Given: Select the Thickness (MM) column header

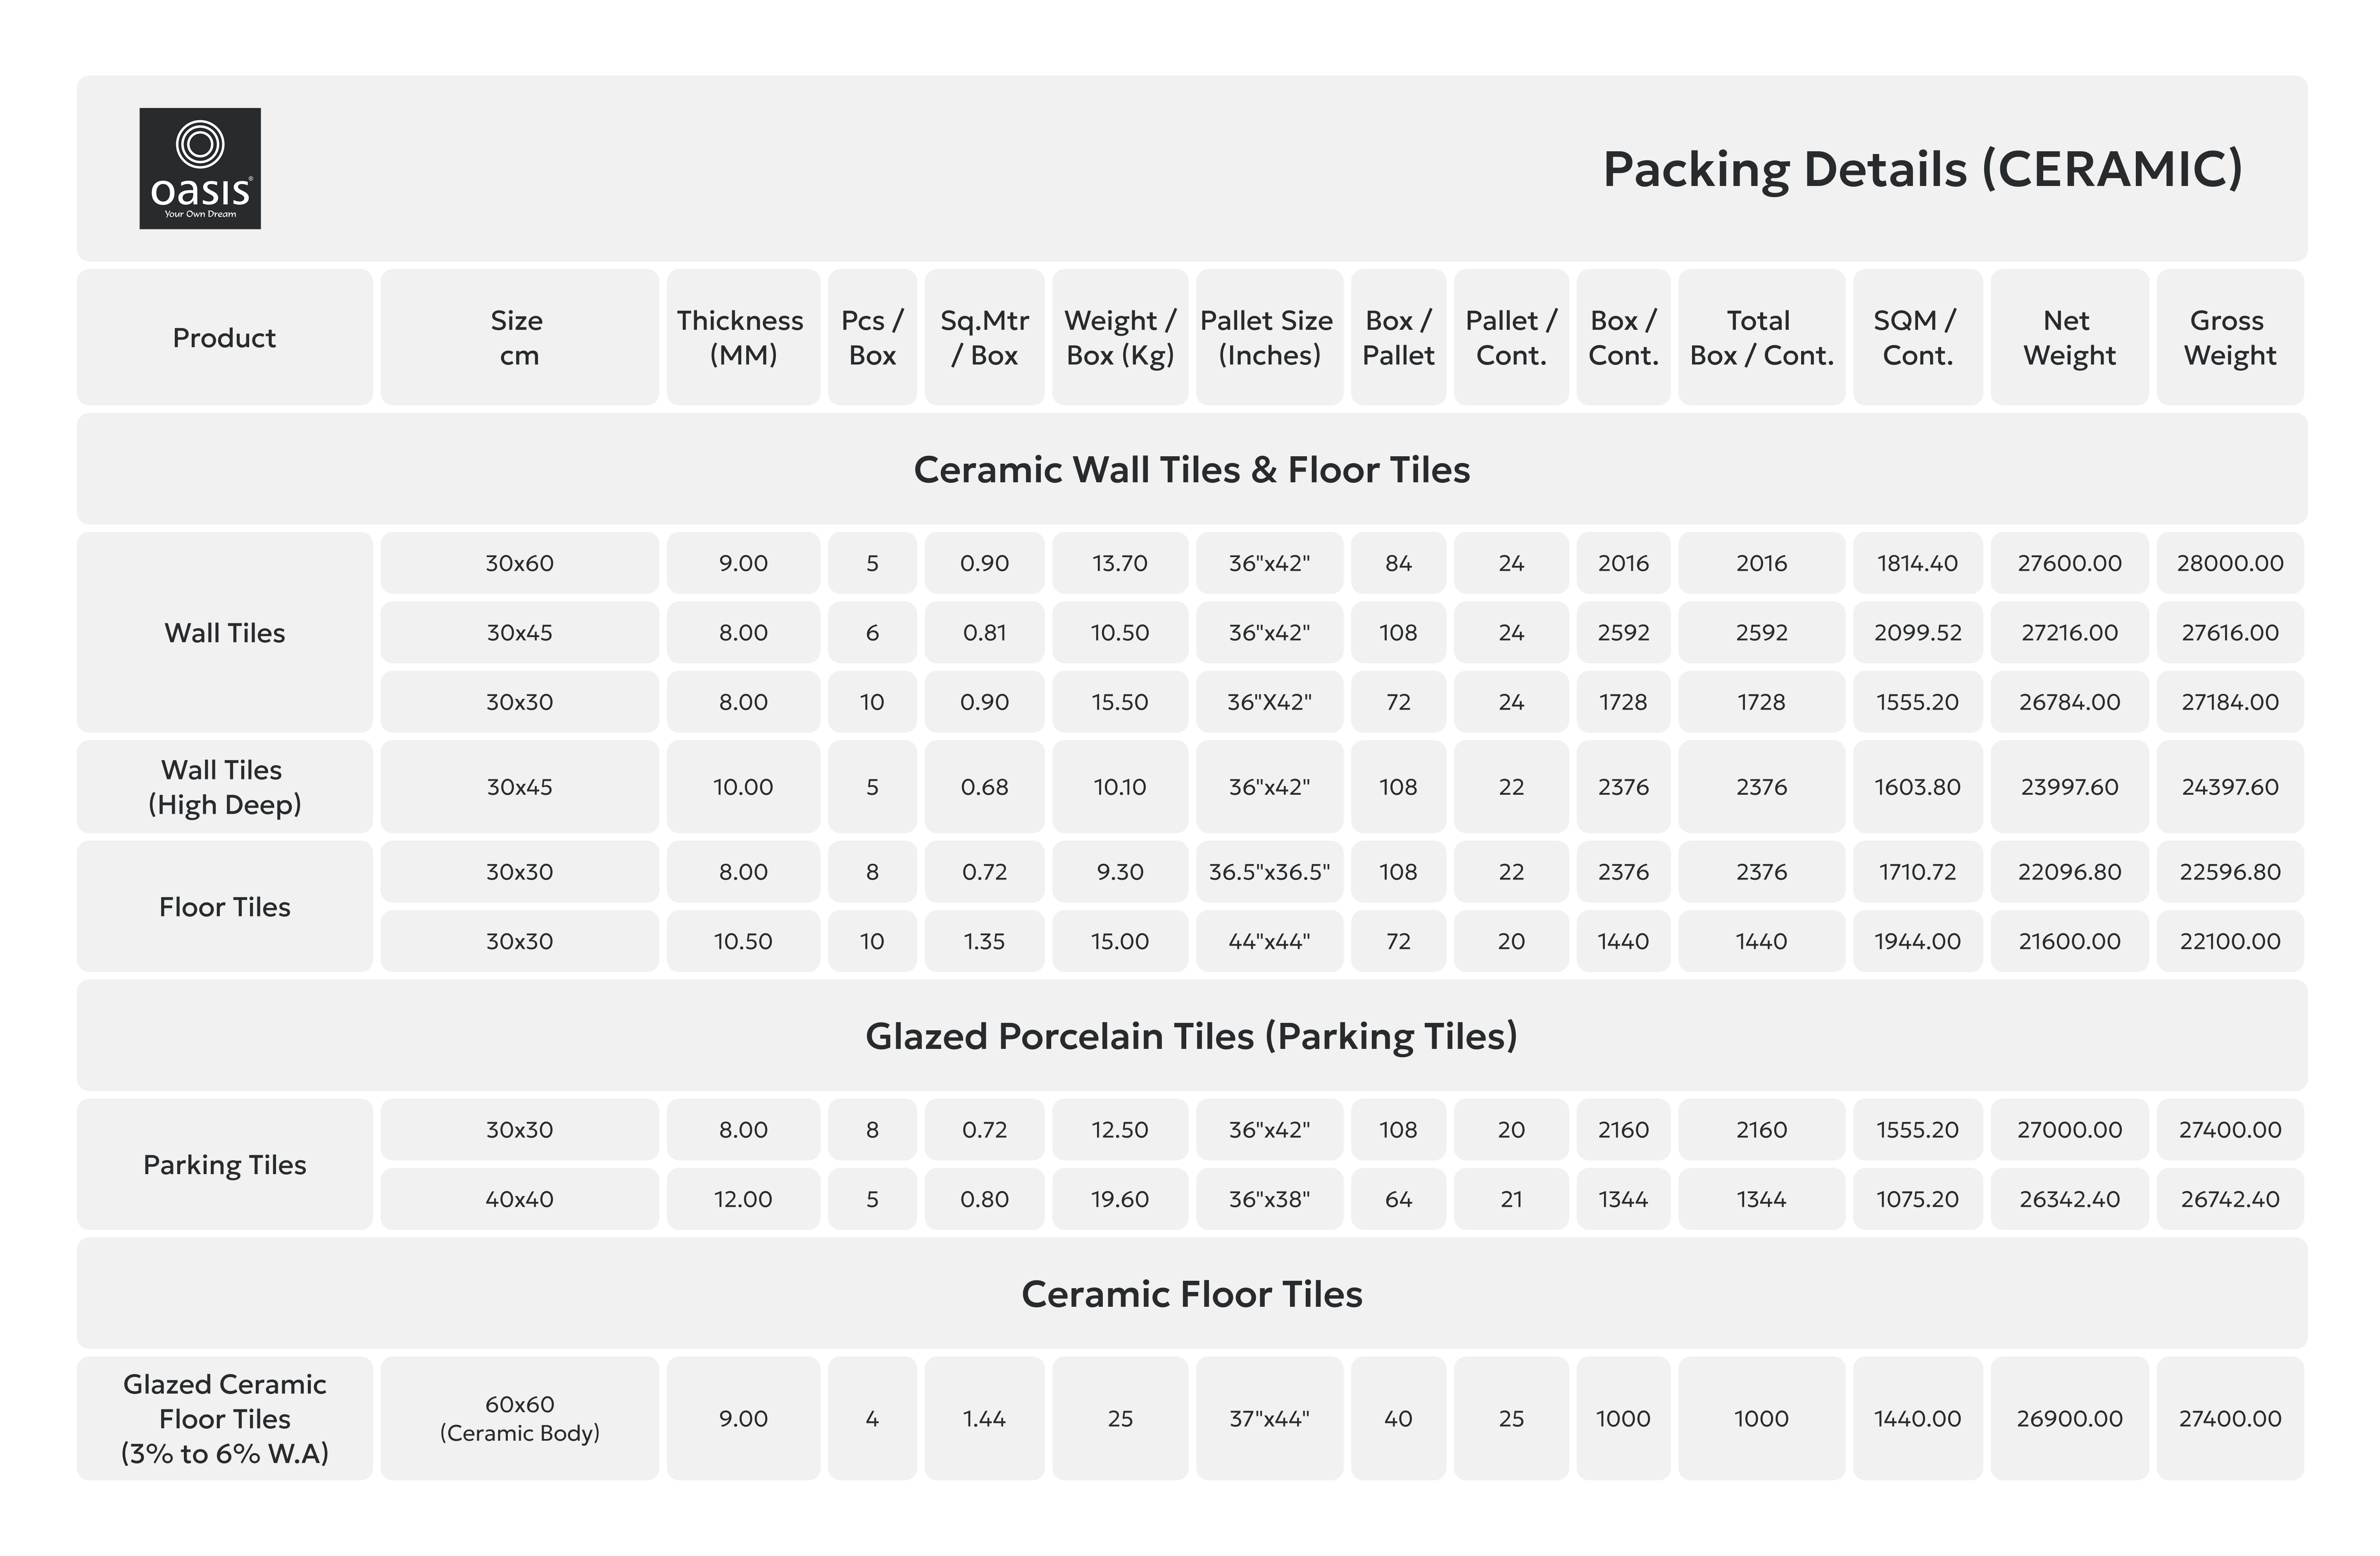Looking at the screenshot, I should pyautogui.click(x=742, y=338).
